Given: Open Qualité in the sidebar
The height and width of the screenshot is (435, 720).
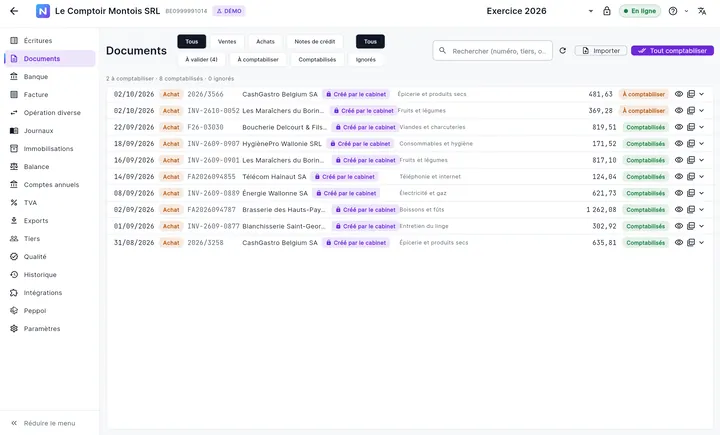Looking at the screenshot, I should [x=50, y=257].
